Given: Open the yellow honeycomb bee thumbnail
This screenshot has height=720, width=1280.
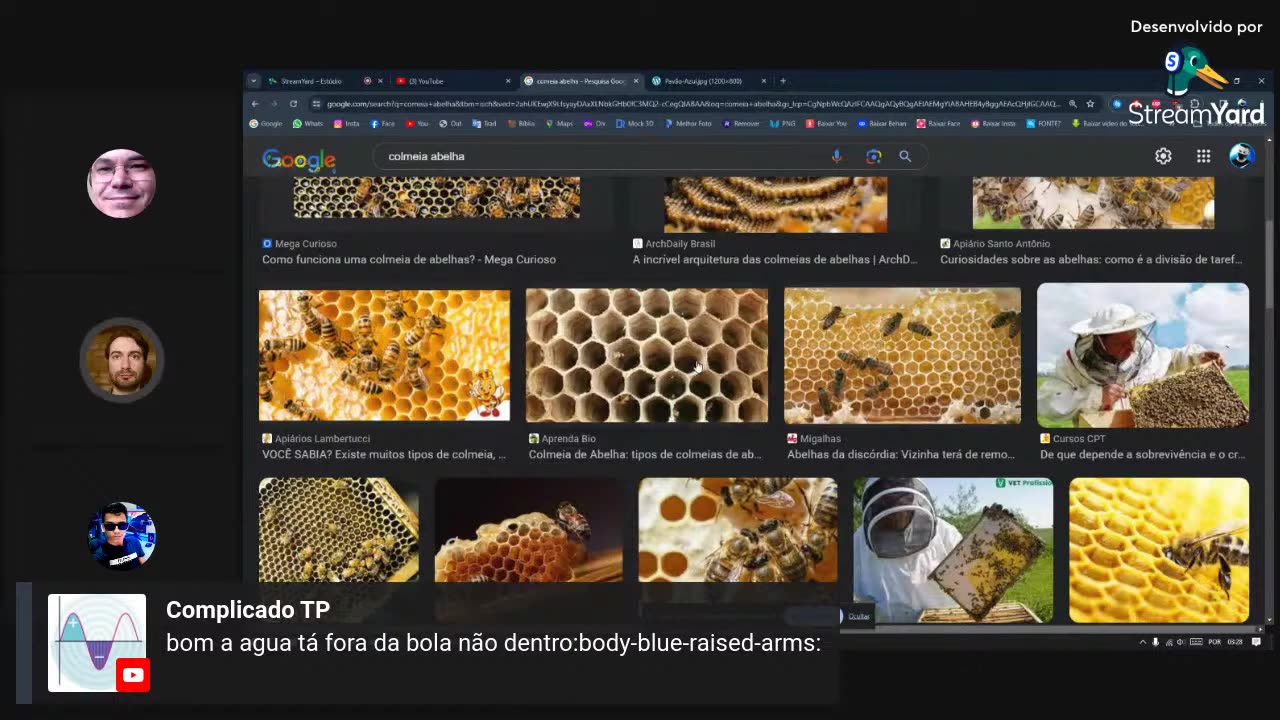Looking at the screenshot, I should [x=1159, y=550].
